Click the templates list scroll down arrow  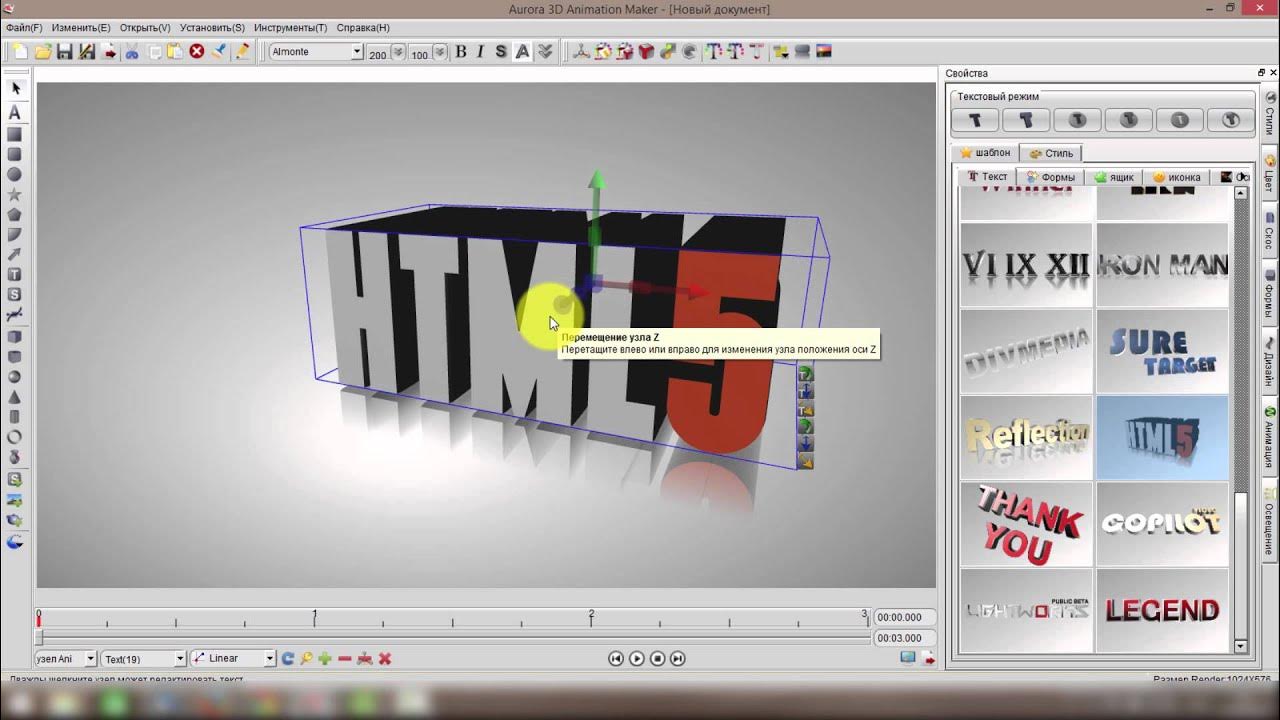coord(1241,647)
